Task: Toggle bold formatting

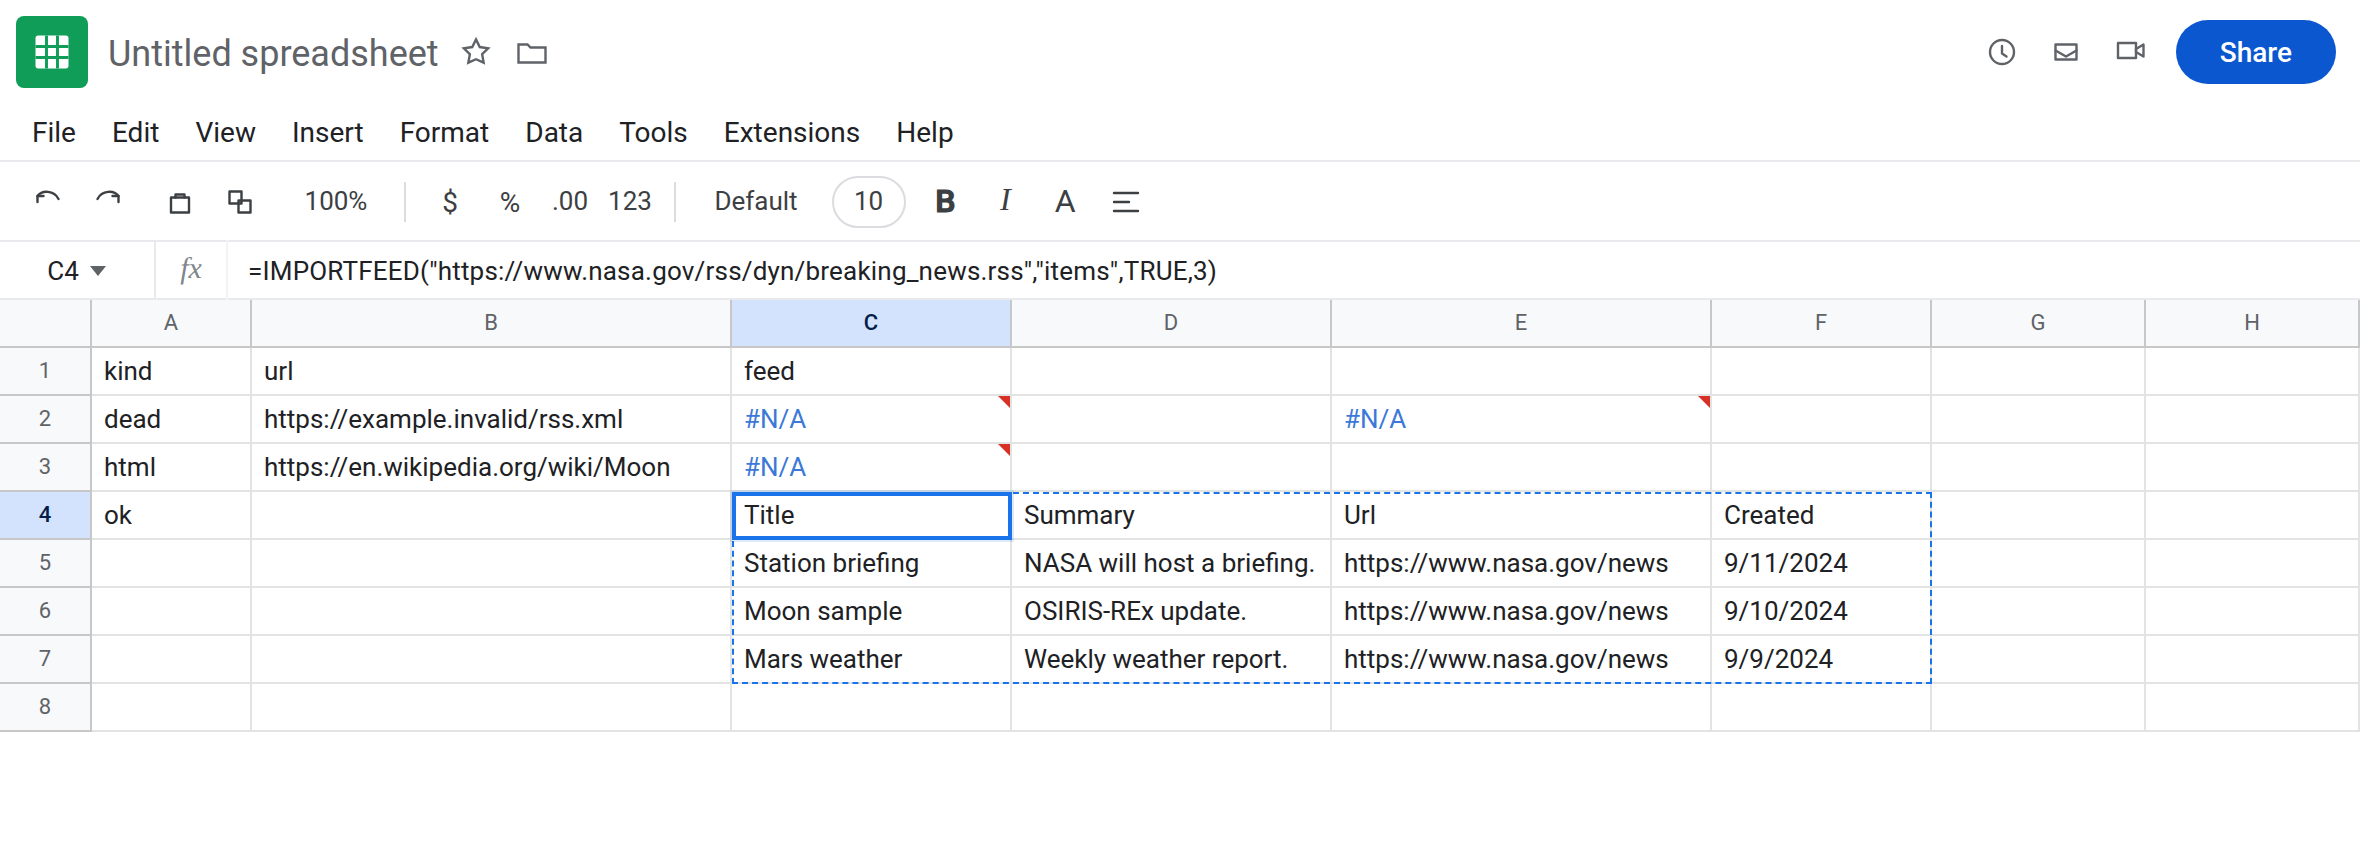Action: [x=945, y=202]
